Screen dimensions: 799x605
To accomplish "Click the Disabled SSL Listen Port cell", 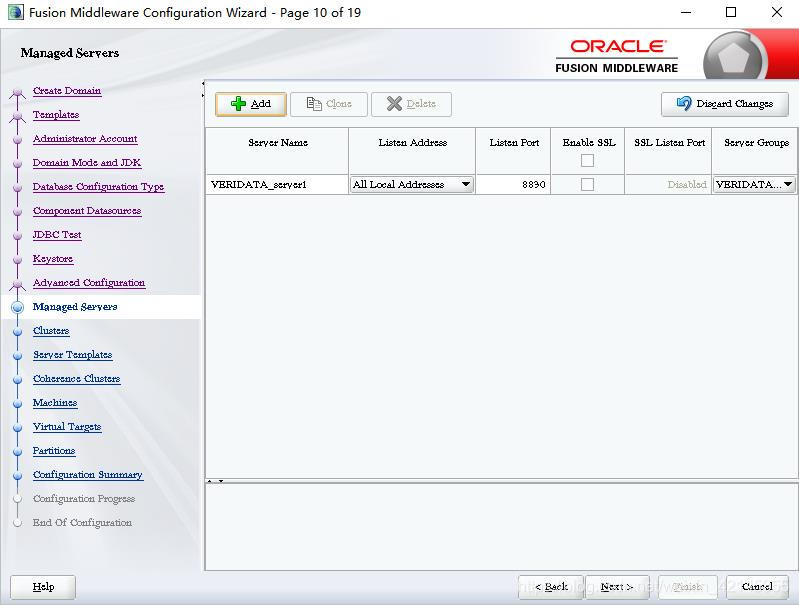I will [x=668, y=185].
